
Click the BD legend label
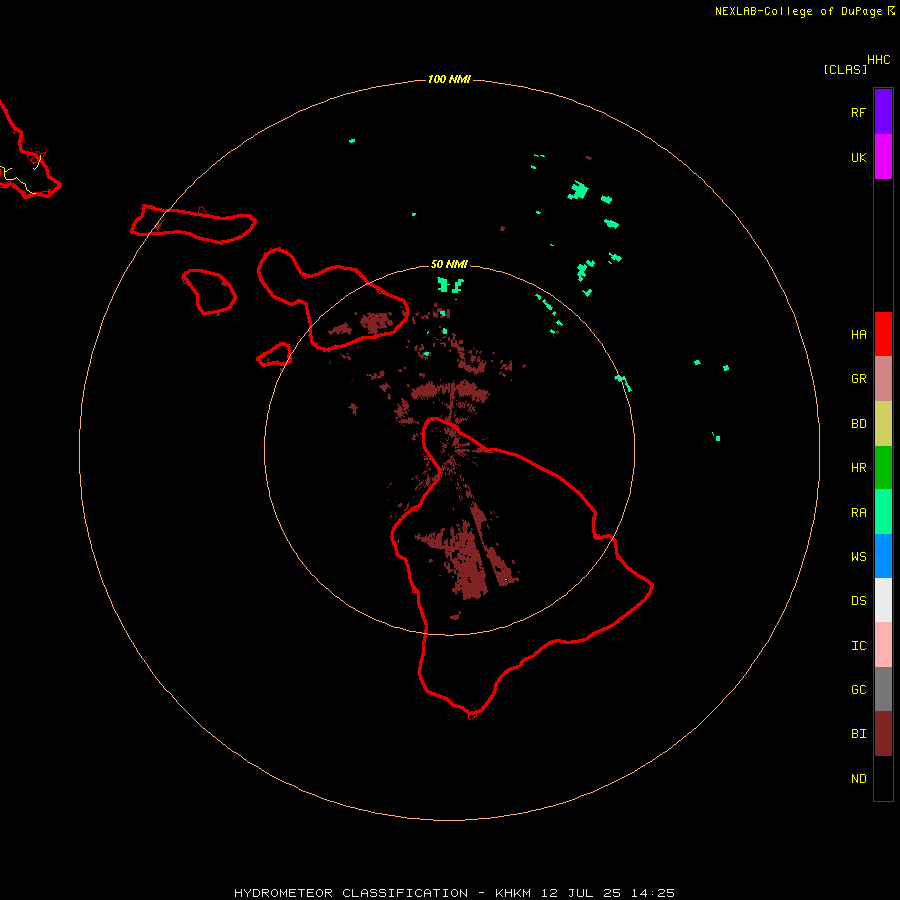[x=858, y=423]
